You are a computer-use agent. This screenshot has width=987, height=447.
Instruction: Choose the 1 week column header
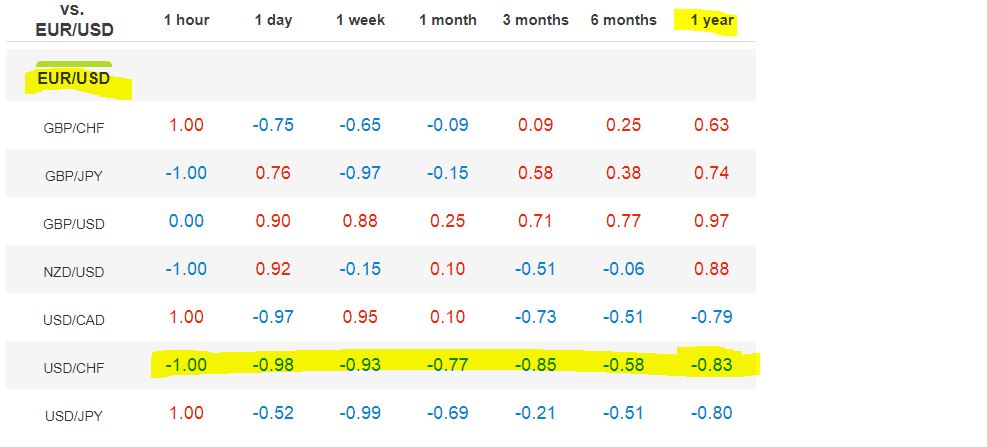361,21
